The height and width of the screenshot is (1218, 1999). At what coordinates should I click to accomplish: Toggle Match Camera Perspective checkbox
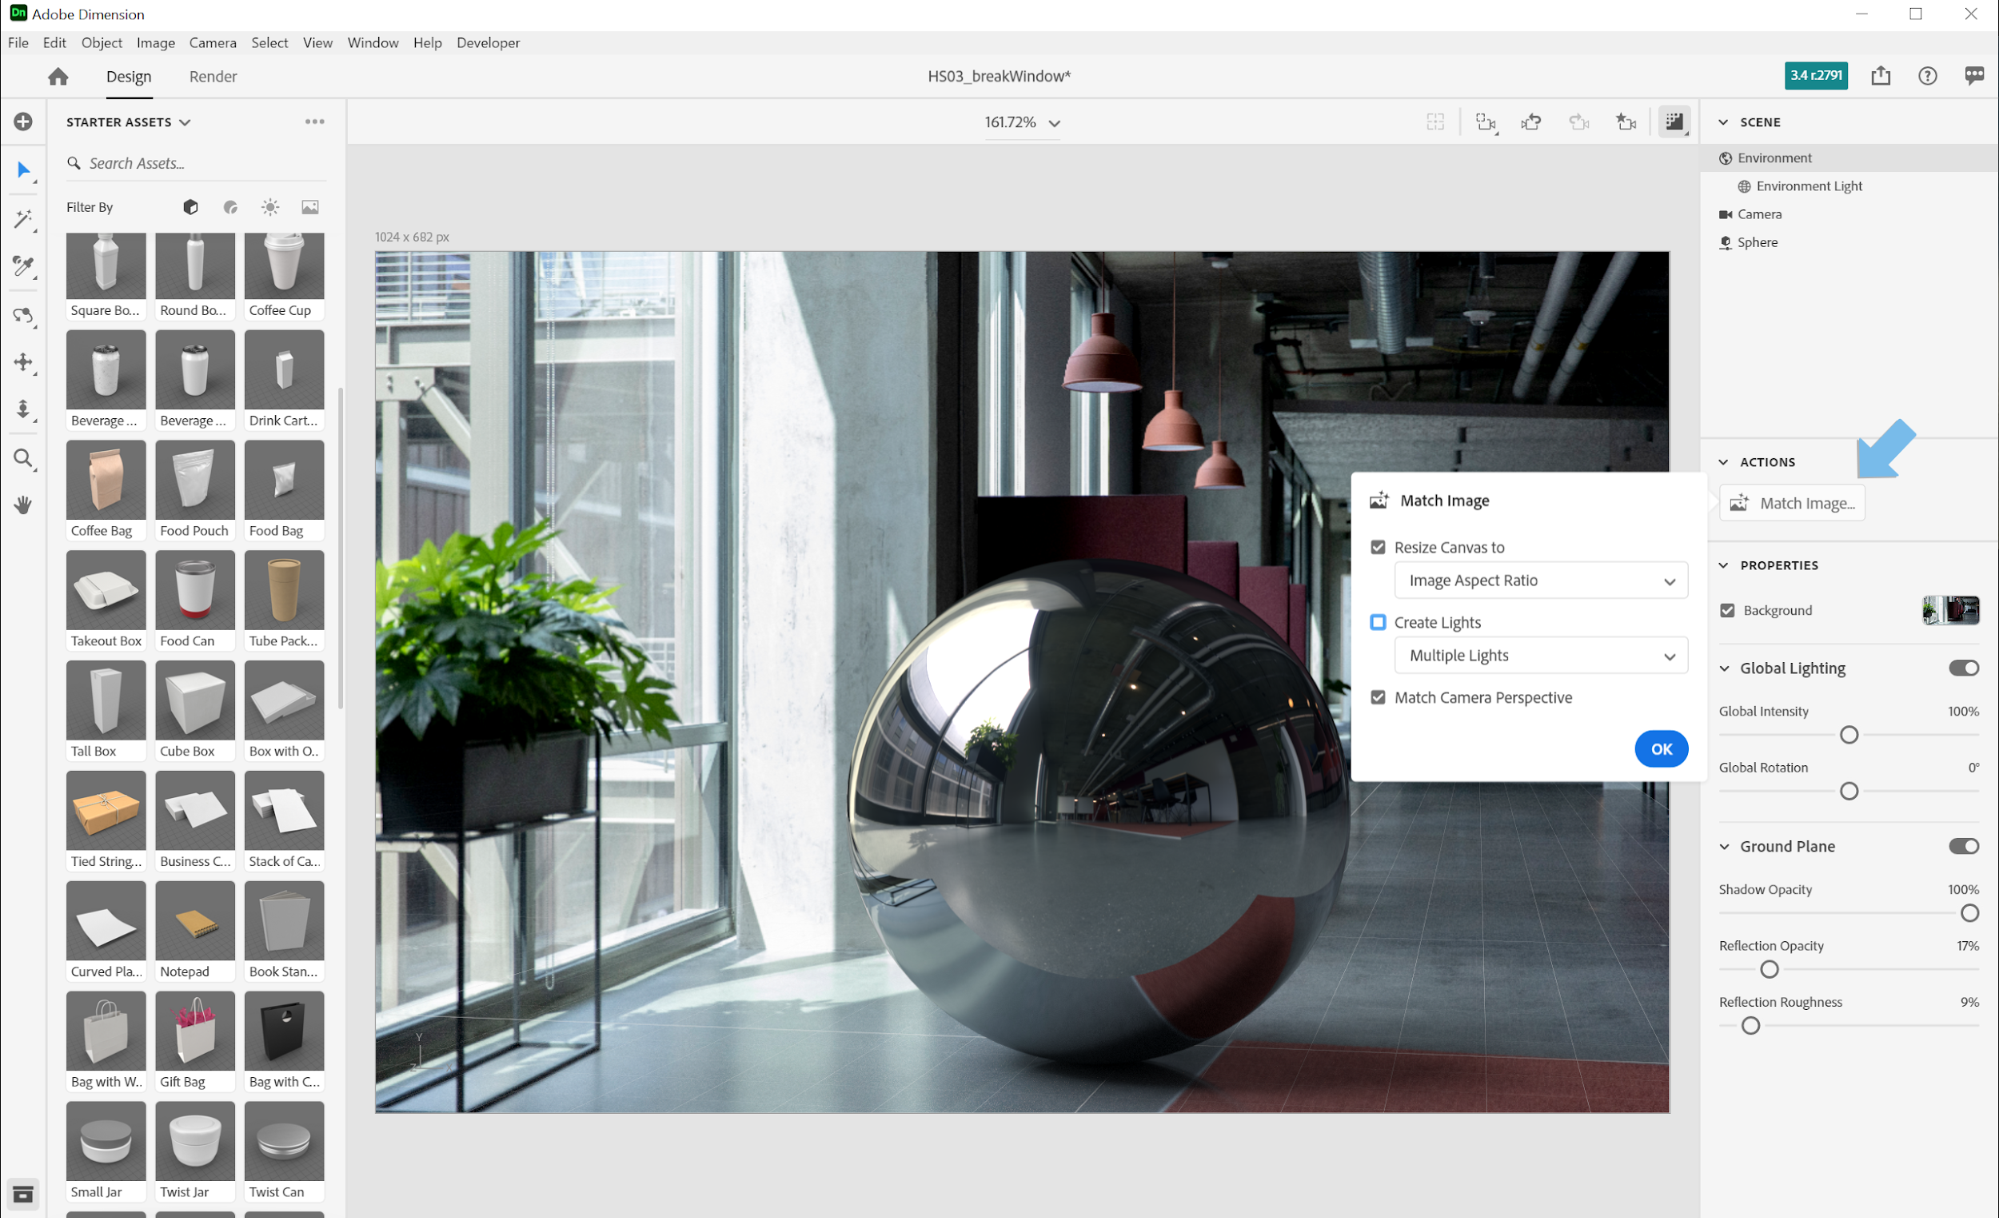coord(1379,697)
